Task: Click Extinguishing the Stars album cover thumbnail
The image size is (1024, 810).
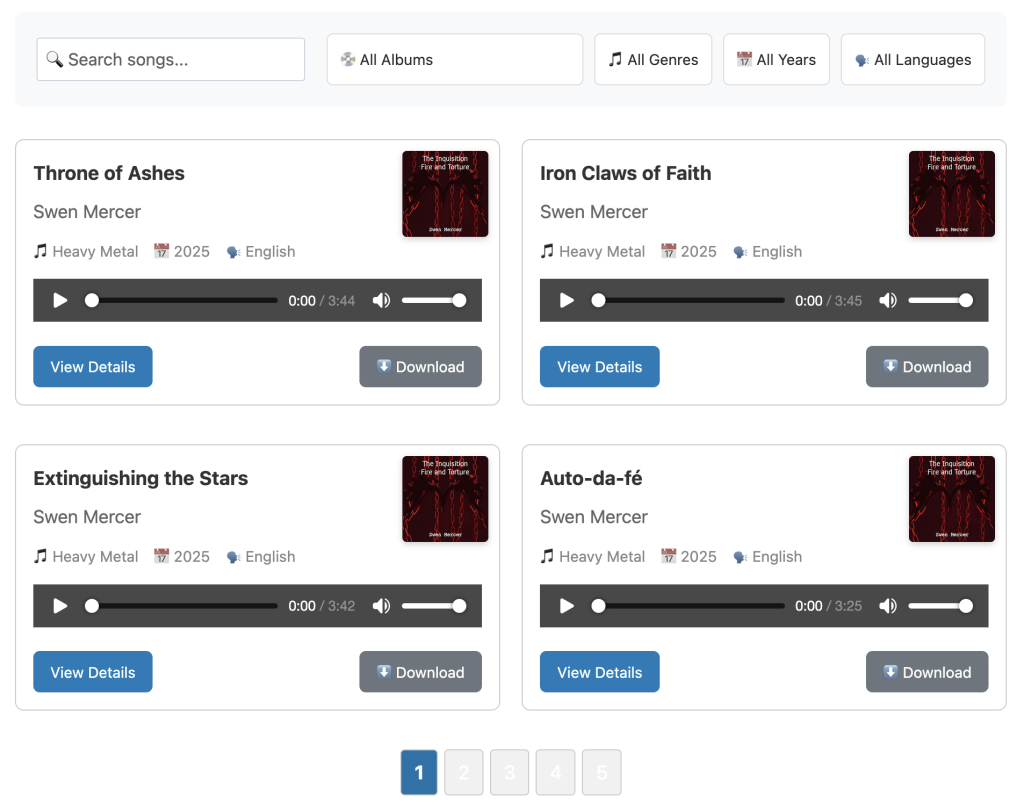Action: click(445, 499)
